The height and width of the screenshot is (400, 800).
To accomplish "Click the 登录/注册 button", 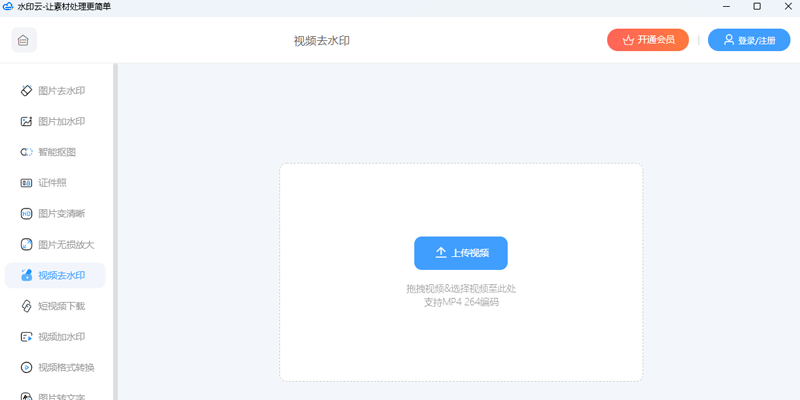I will click(x=749, y=40).
